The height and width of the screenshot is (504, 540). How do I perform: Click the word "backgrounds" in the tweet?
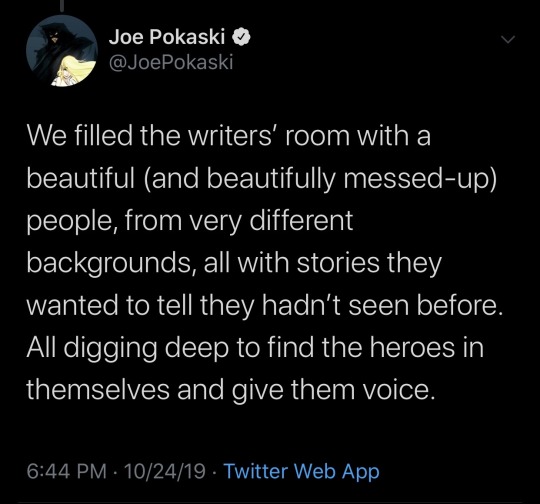click(110, 264)
